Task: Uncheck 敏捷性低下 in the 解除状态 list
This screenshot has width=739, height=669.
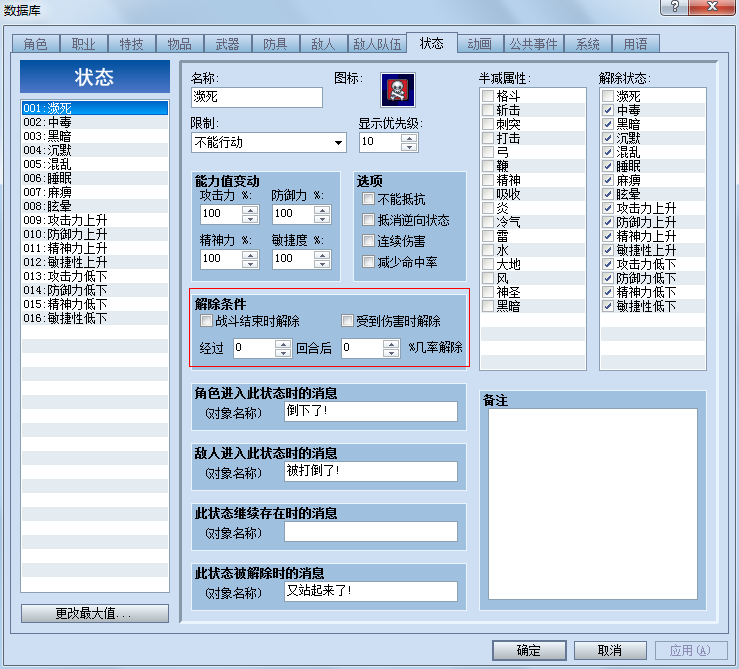Action: coord(608,306)
